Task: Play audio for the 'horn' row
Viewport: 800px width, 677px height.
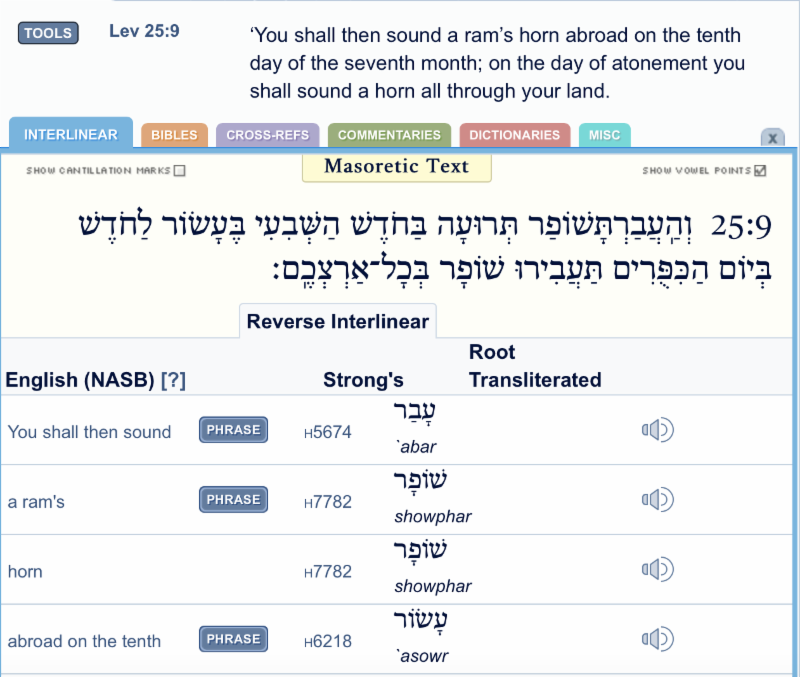Action: tap(657, 570)
